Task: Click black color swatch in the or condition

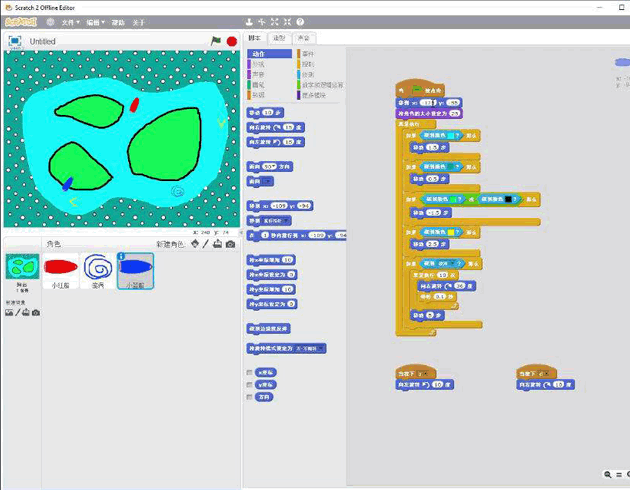Action: pyautogui.click(x=508, y=199)
